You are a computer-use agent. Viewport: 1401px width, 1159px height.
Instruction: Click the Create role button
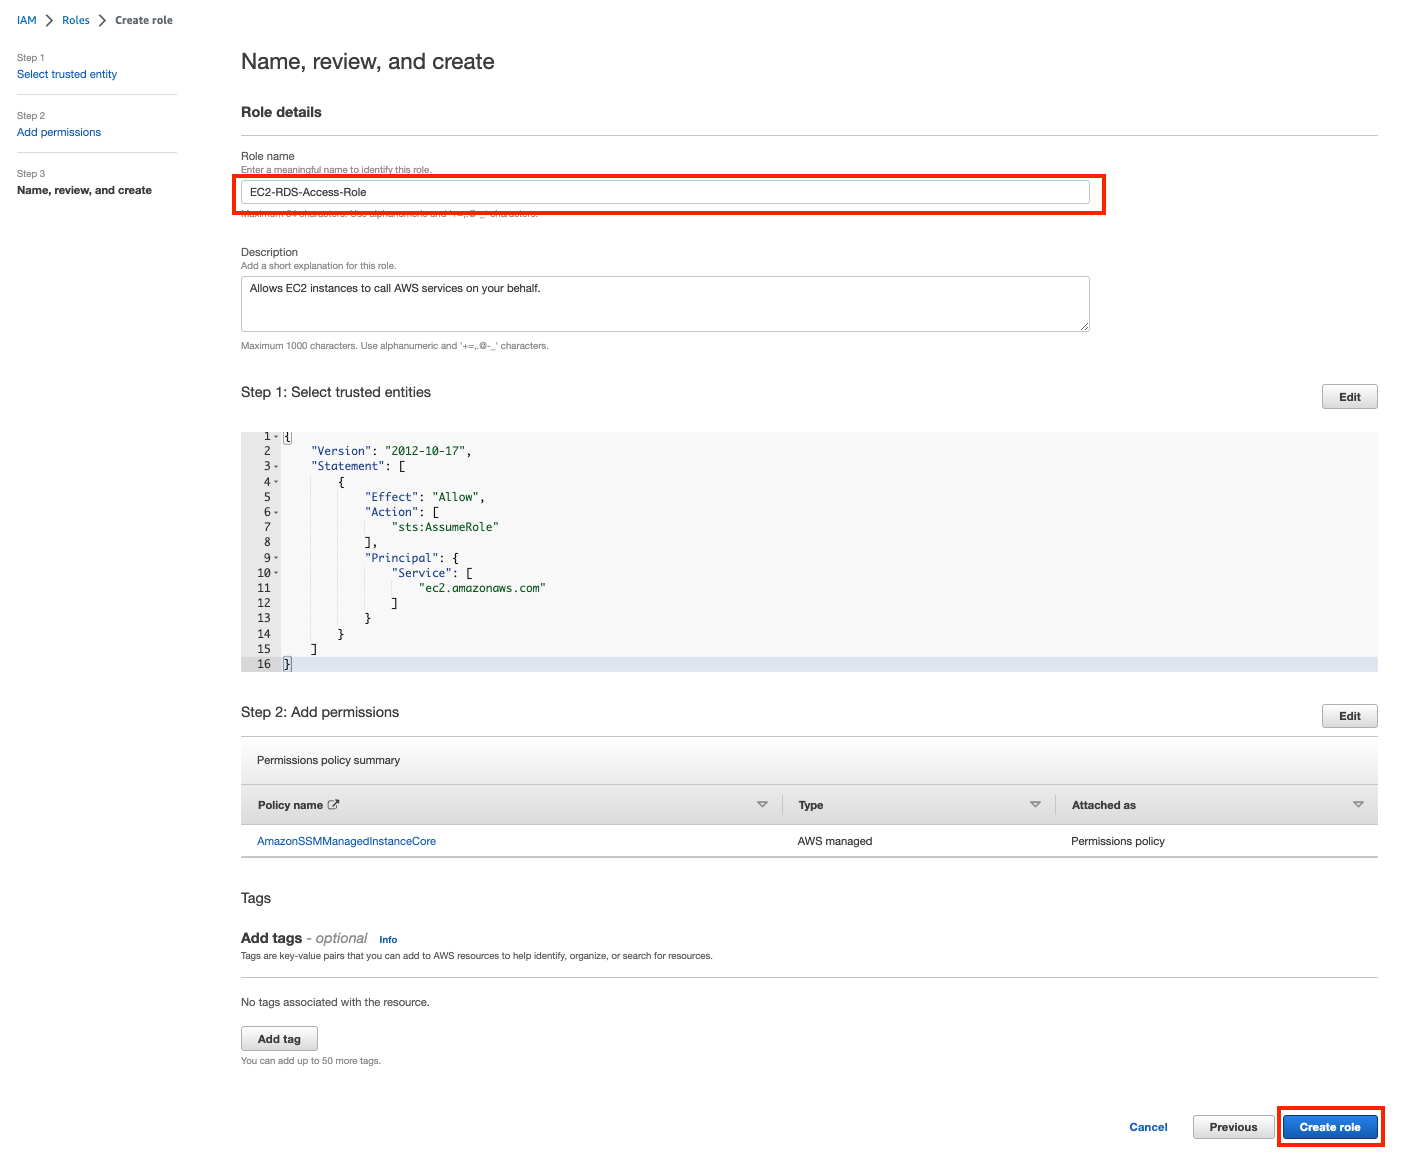[1329, 1127]
